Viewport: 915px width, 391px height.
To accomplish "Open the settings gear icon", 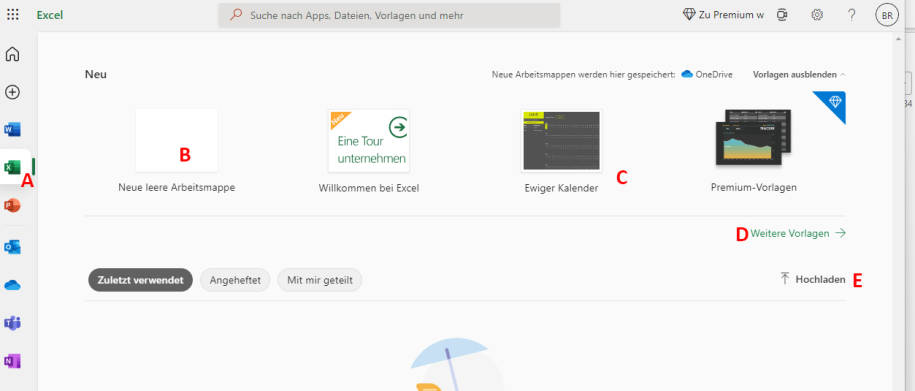I will (x=817, y=15).
